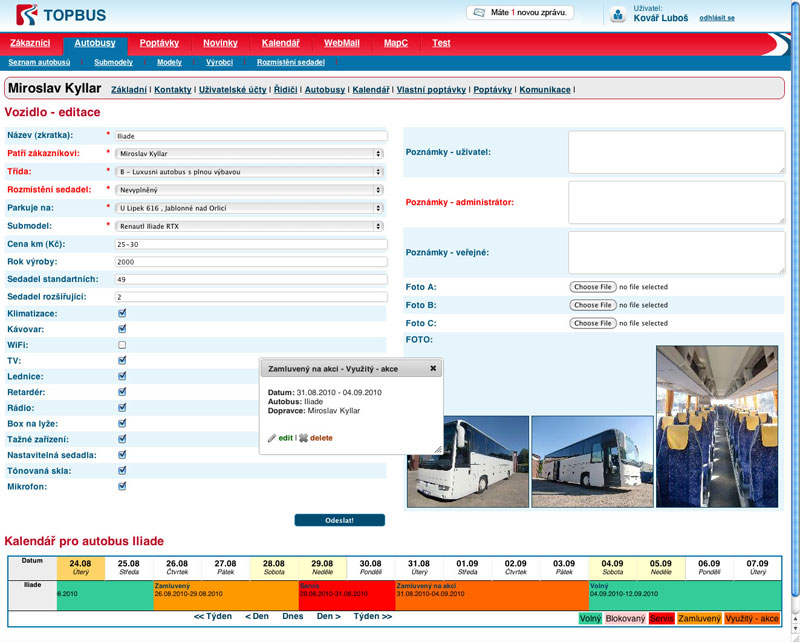The image size is (800, 642).
Task: Toggle the Tónovaná skla checkbox
Action: (122, 471)
